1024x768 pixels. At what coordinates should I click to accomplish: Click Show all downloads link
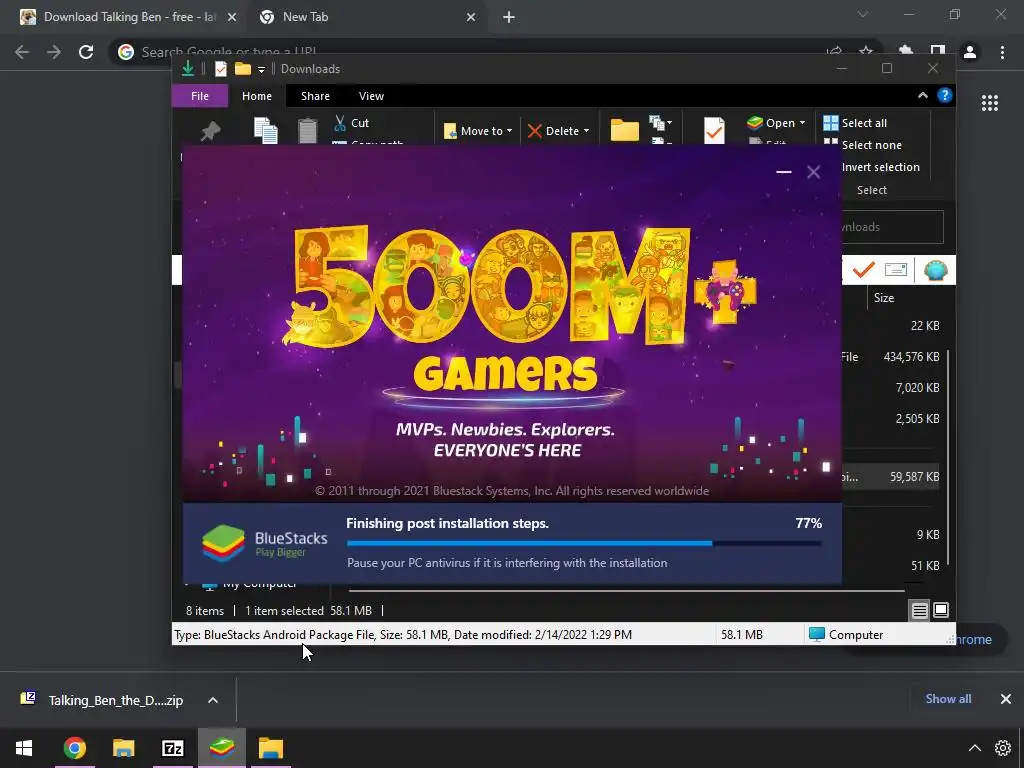point(948,699)
